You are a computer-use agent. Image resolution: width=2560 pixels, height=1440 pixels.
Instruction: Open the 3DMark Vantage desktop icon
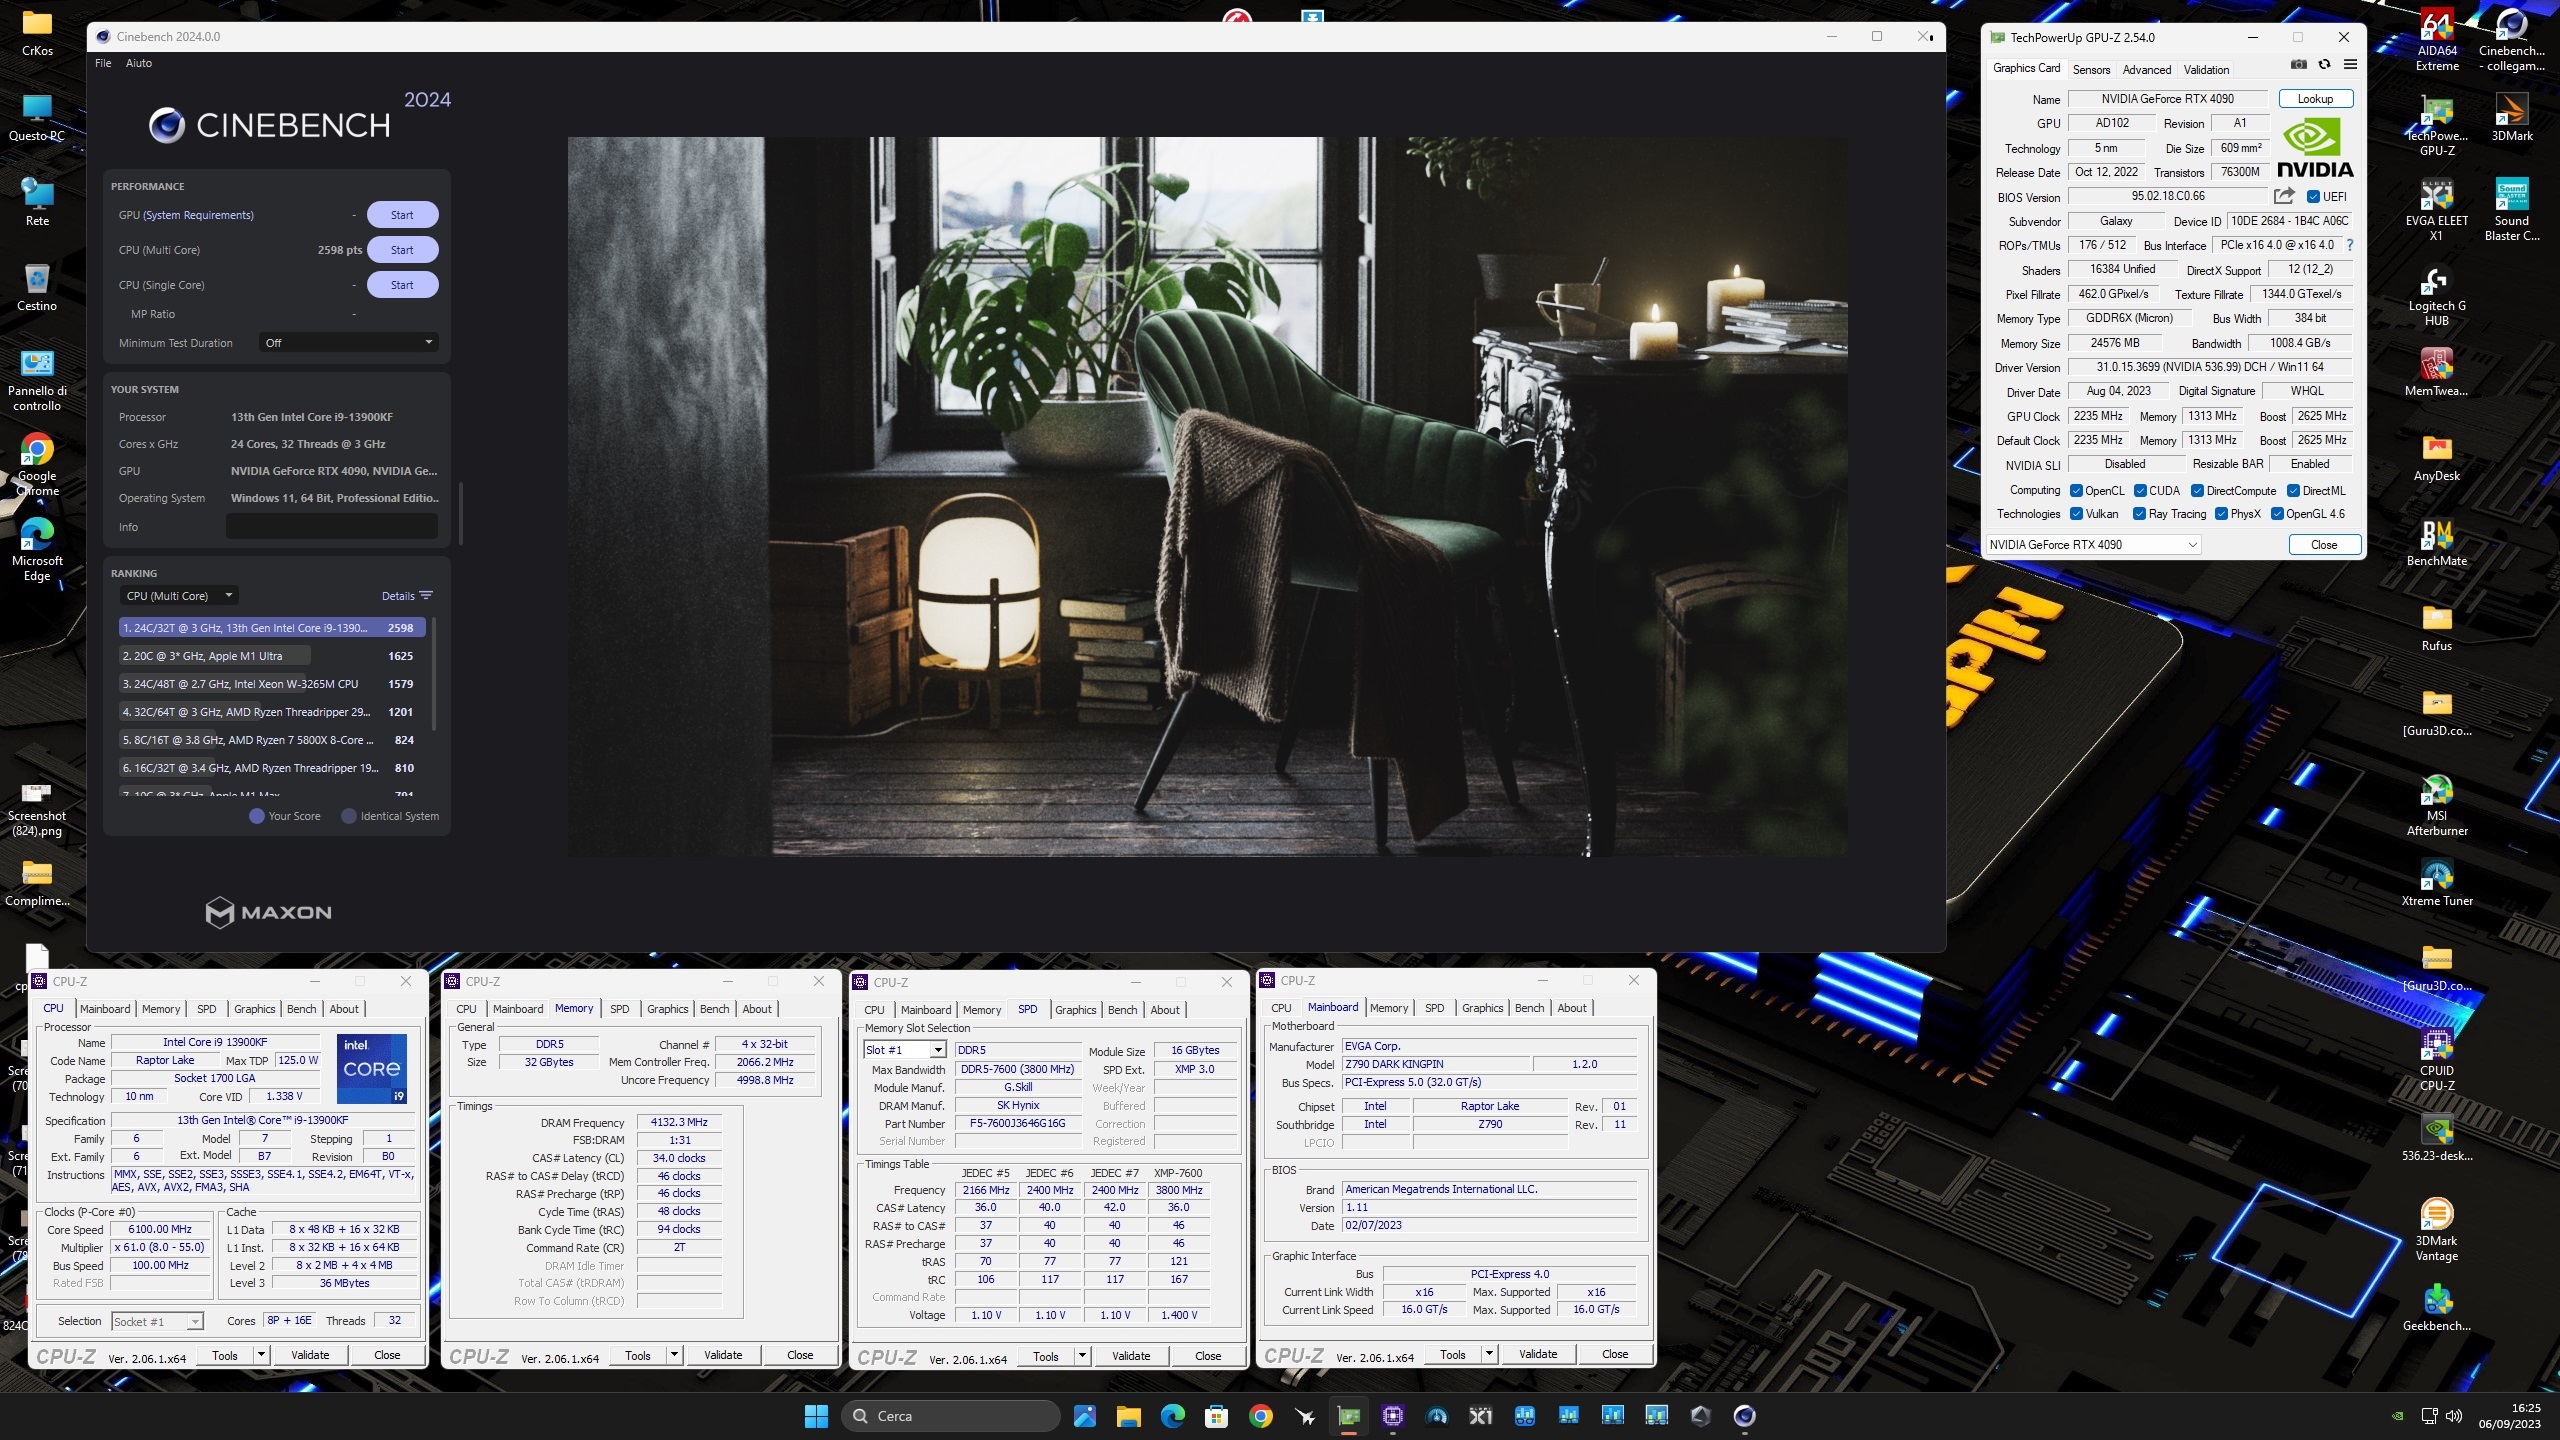pyautogui.click(x=2437, y=1230)
